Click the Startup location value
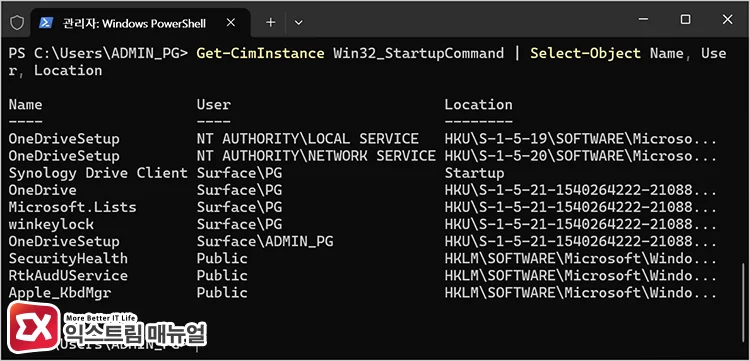Screen dimensions: 750x361 click(474, 173)
